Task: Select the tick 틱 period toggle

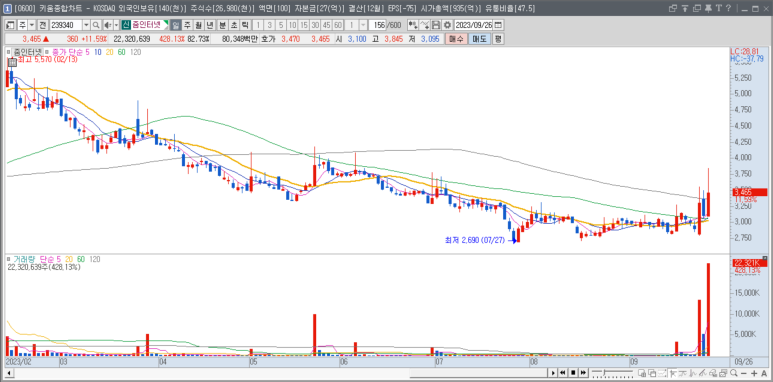Action: pyautogui.click(x=245, y=25)
